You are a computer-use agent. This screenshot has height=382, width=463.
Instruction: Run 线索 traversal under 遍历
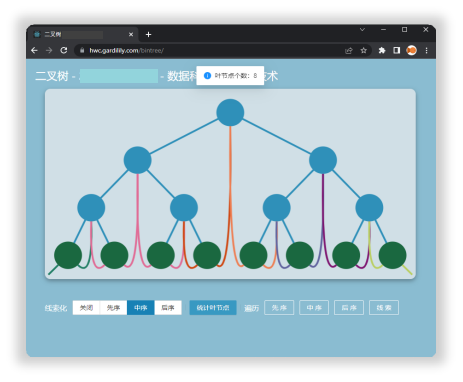tap(384, 308)
